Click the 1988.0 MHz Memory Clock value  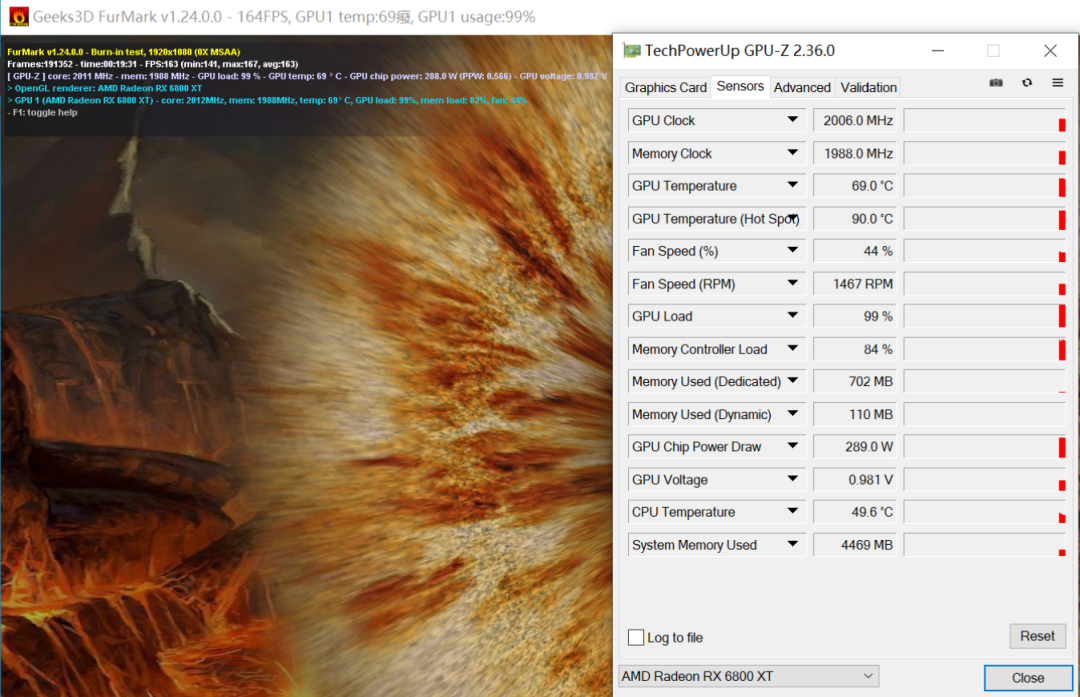[x=855, y=154]
